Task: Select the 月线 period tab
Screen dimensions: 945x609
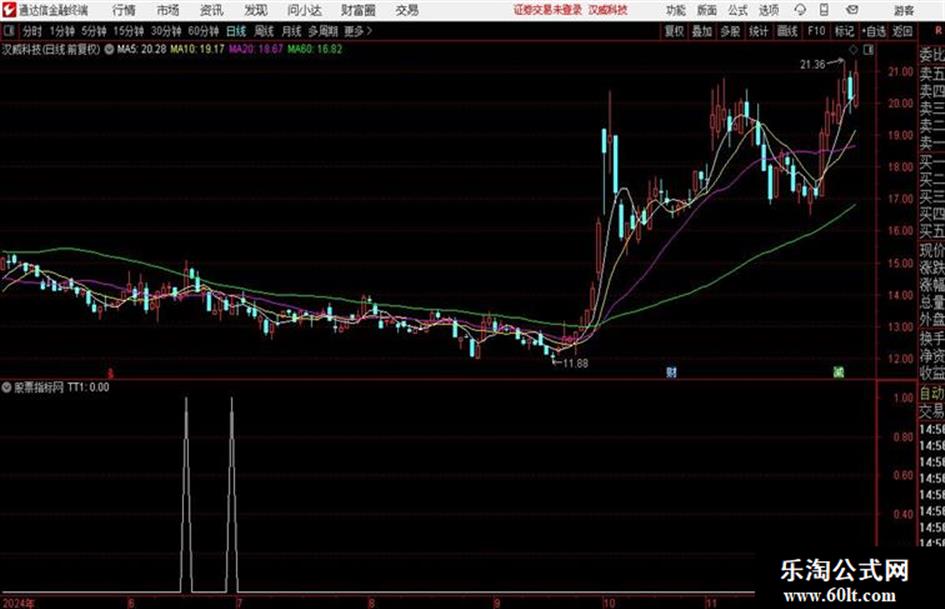Action: point(292,31)
